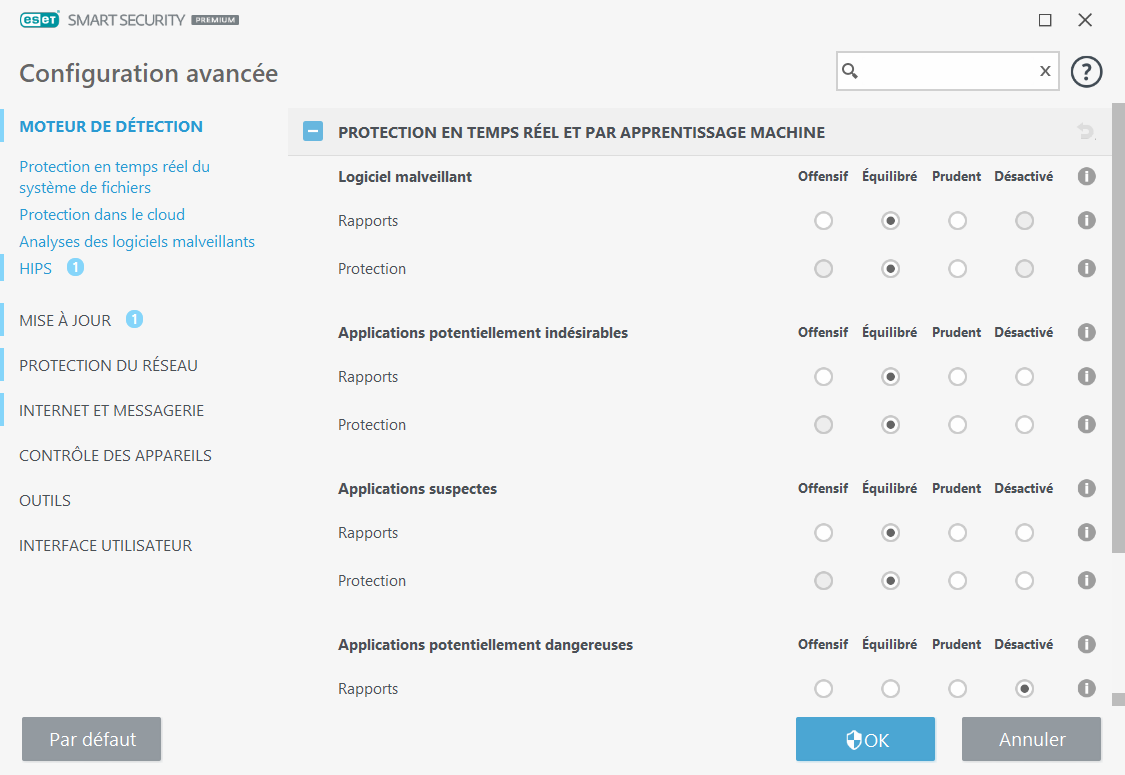Show info for indésirables Rapports row
This screenshot has width=1125, height=775.
point(1086,377)
